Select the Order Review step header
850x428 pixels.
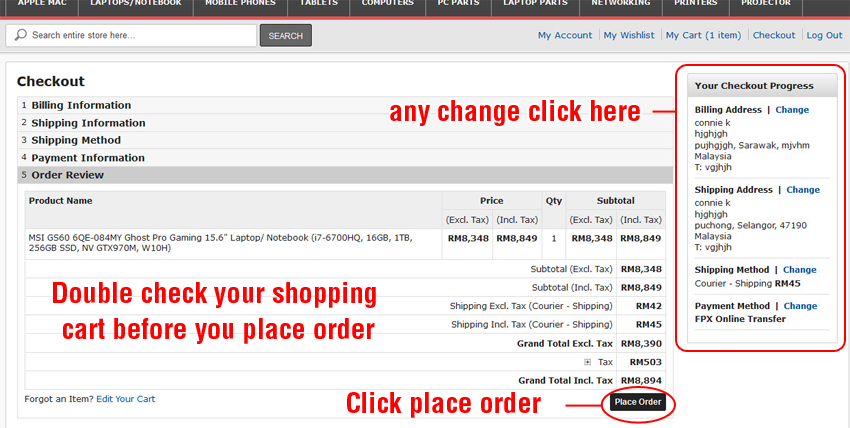tap(345, 175)
